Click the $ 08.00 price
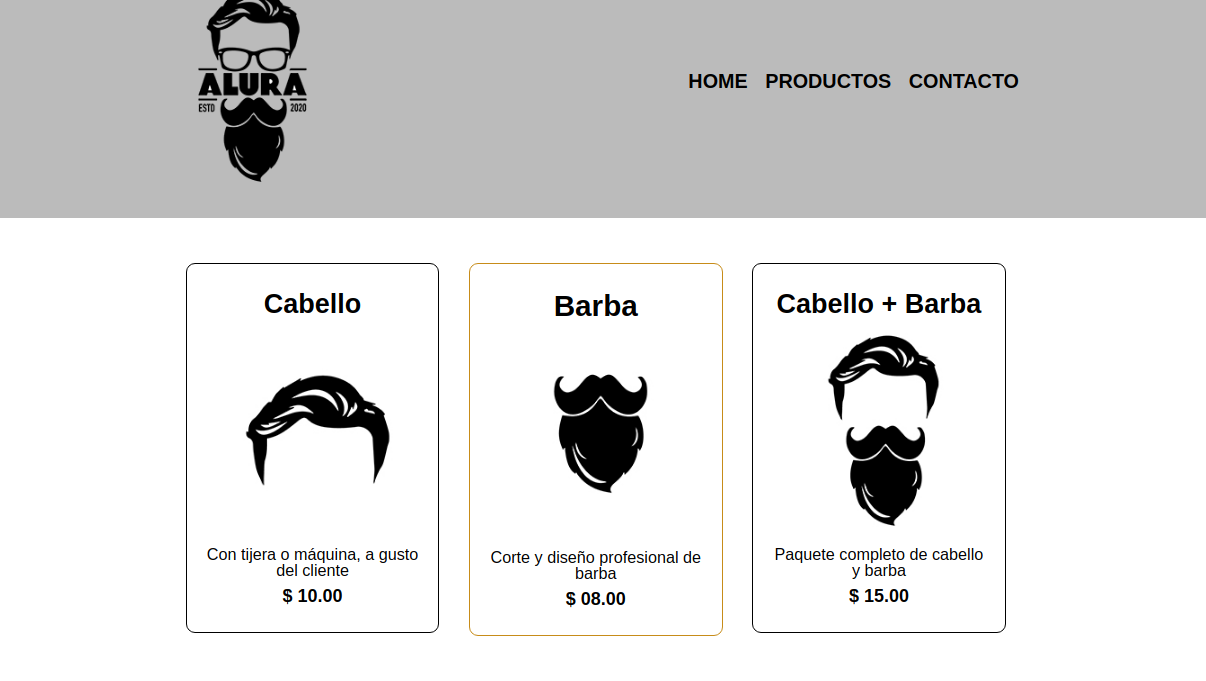This screenshot has height=681, width=1206. click(x=596, y=599)
